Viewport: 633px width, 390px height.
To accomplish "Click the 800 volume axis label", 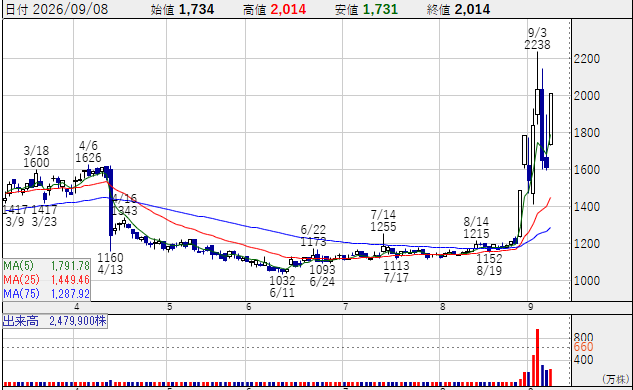I will pyautogui.click(x=583, y=337).
